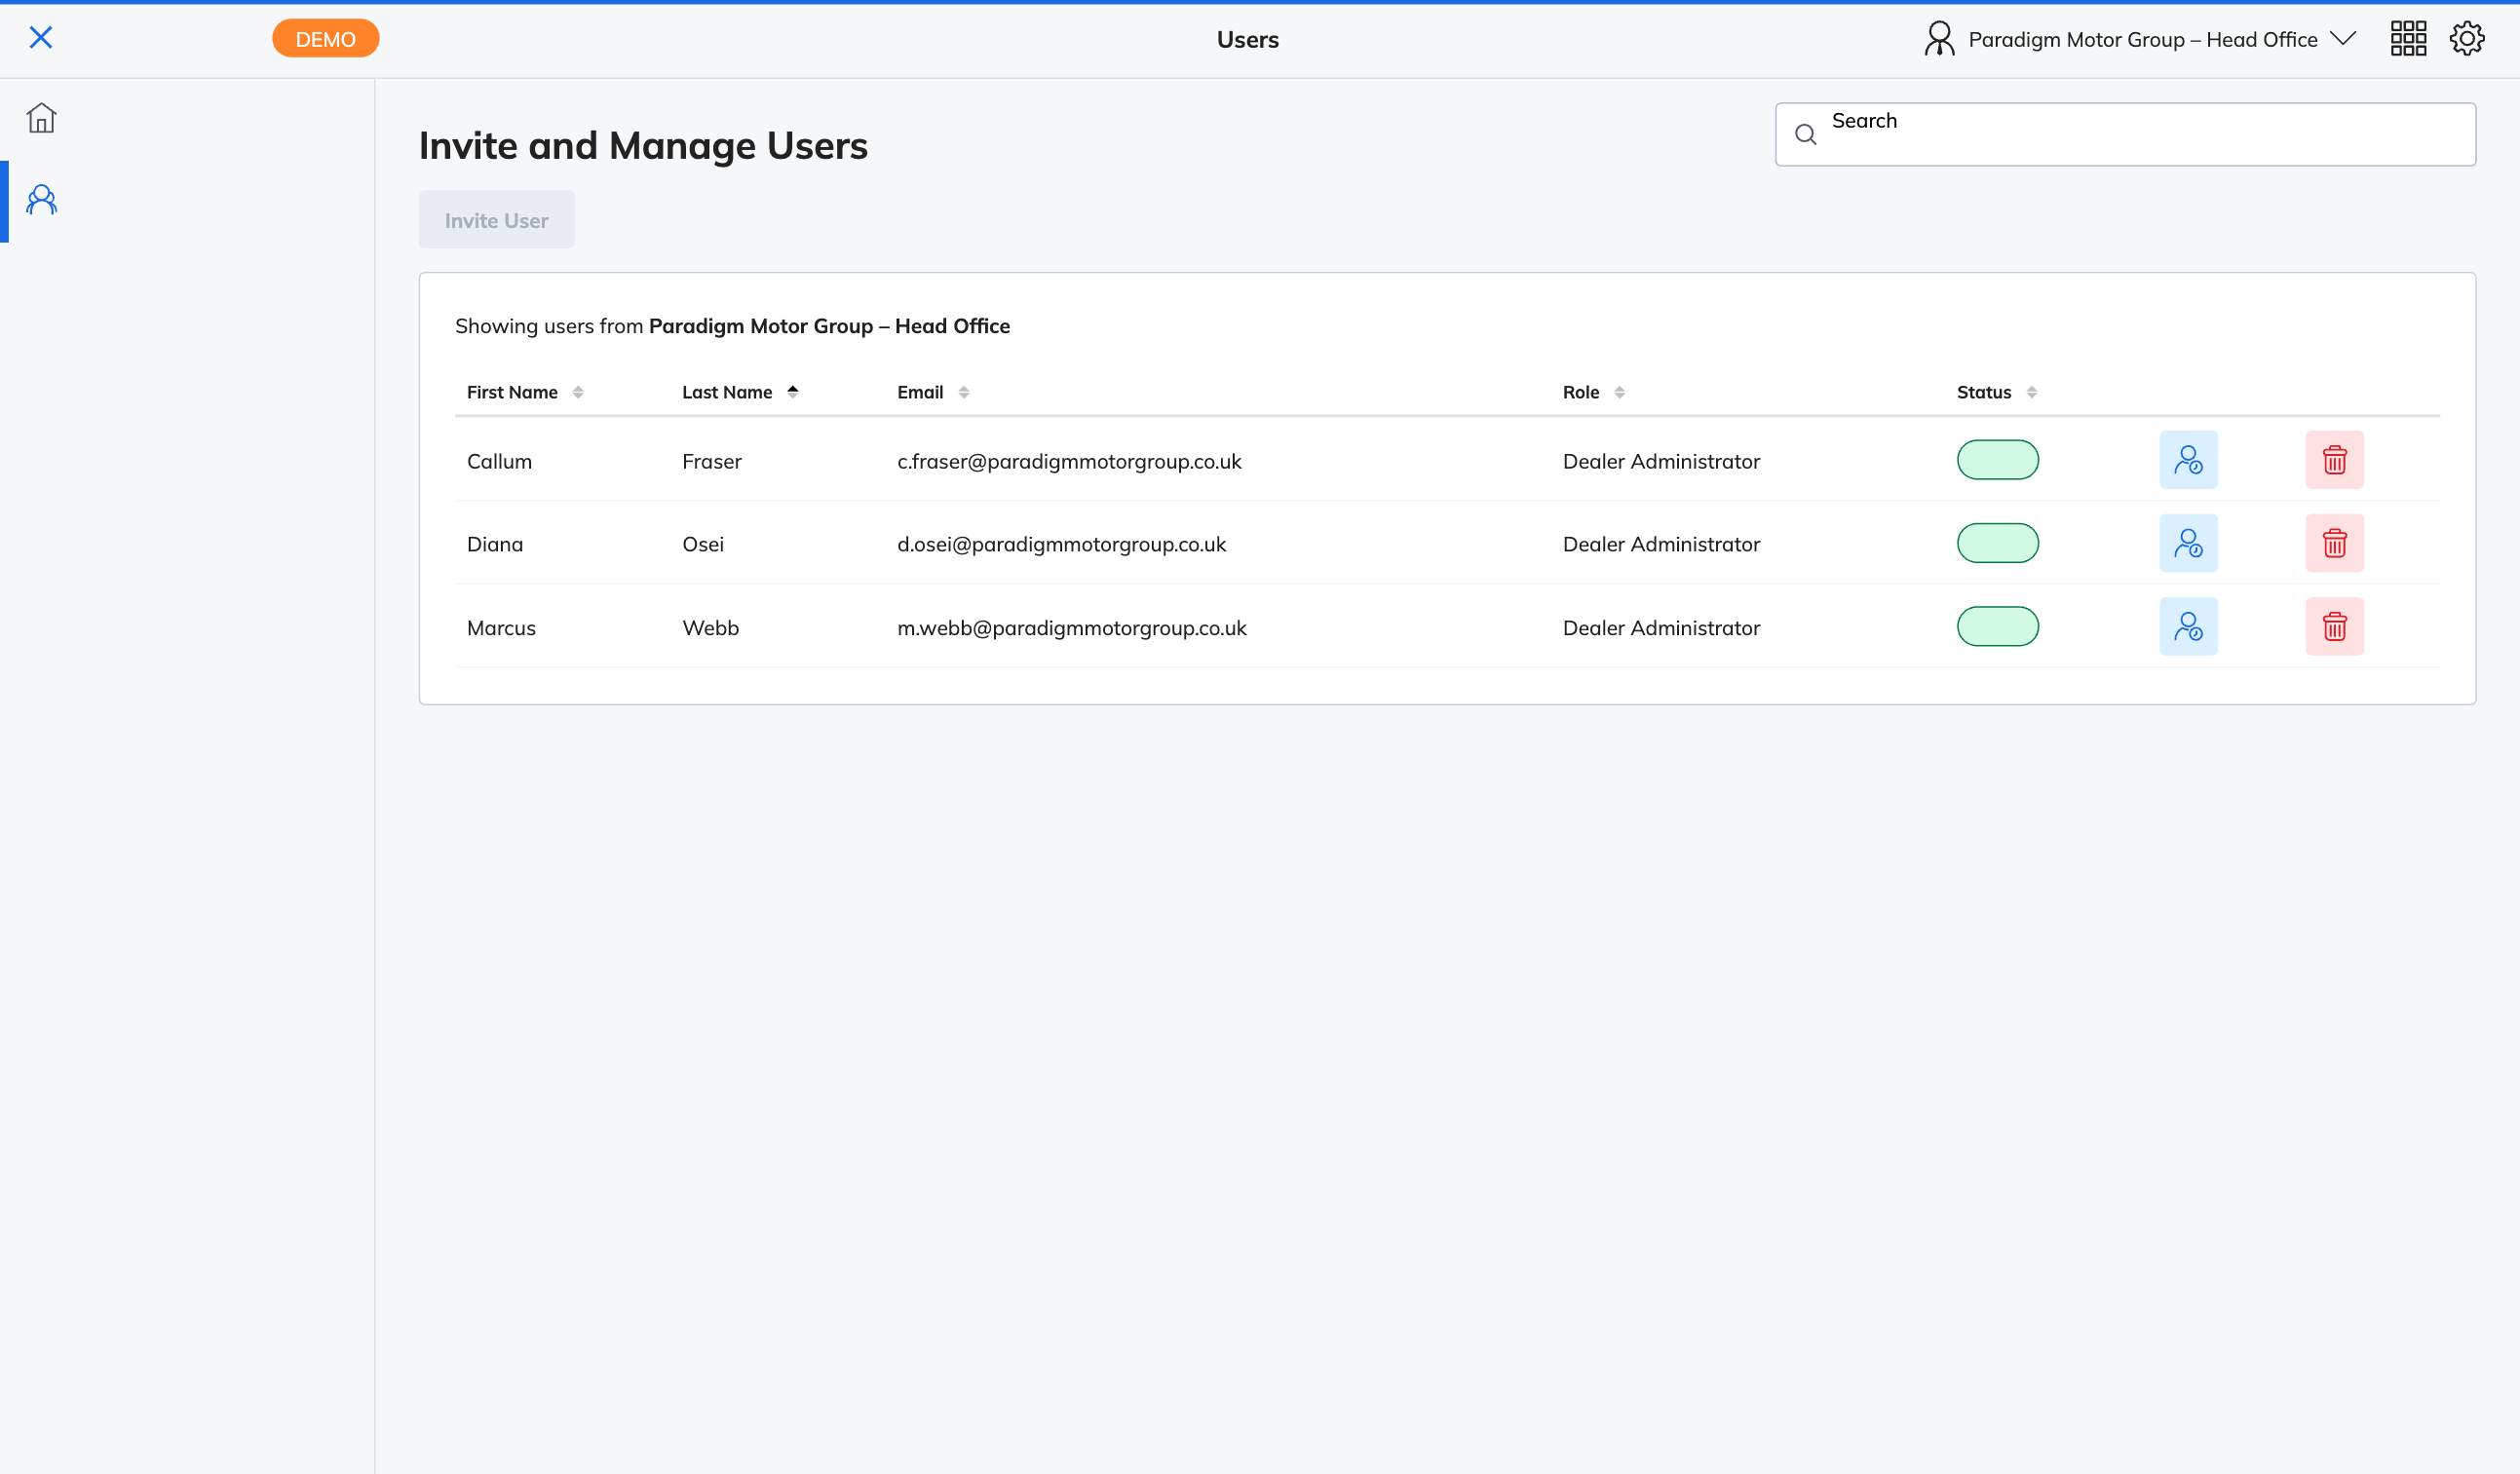Click into the Search field
Viewport: 2520px width, 1474px height.
(2125, 134)
